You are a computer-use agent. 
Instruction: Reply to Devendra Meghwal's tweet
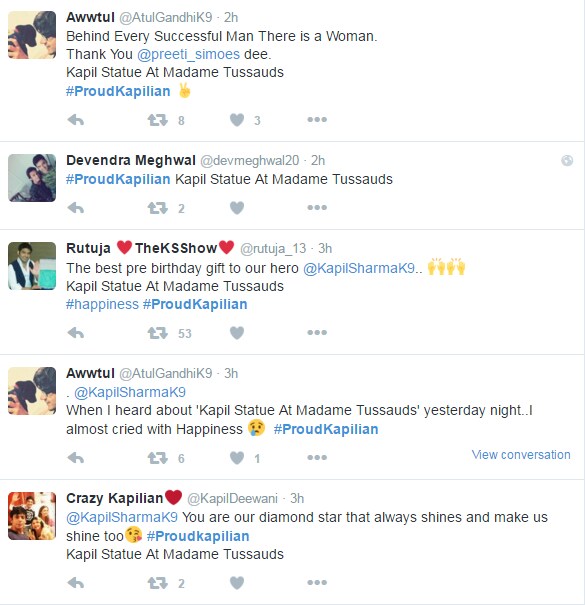pos(76,208)
